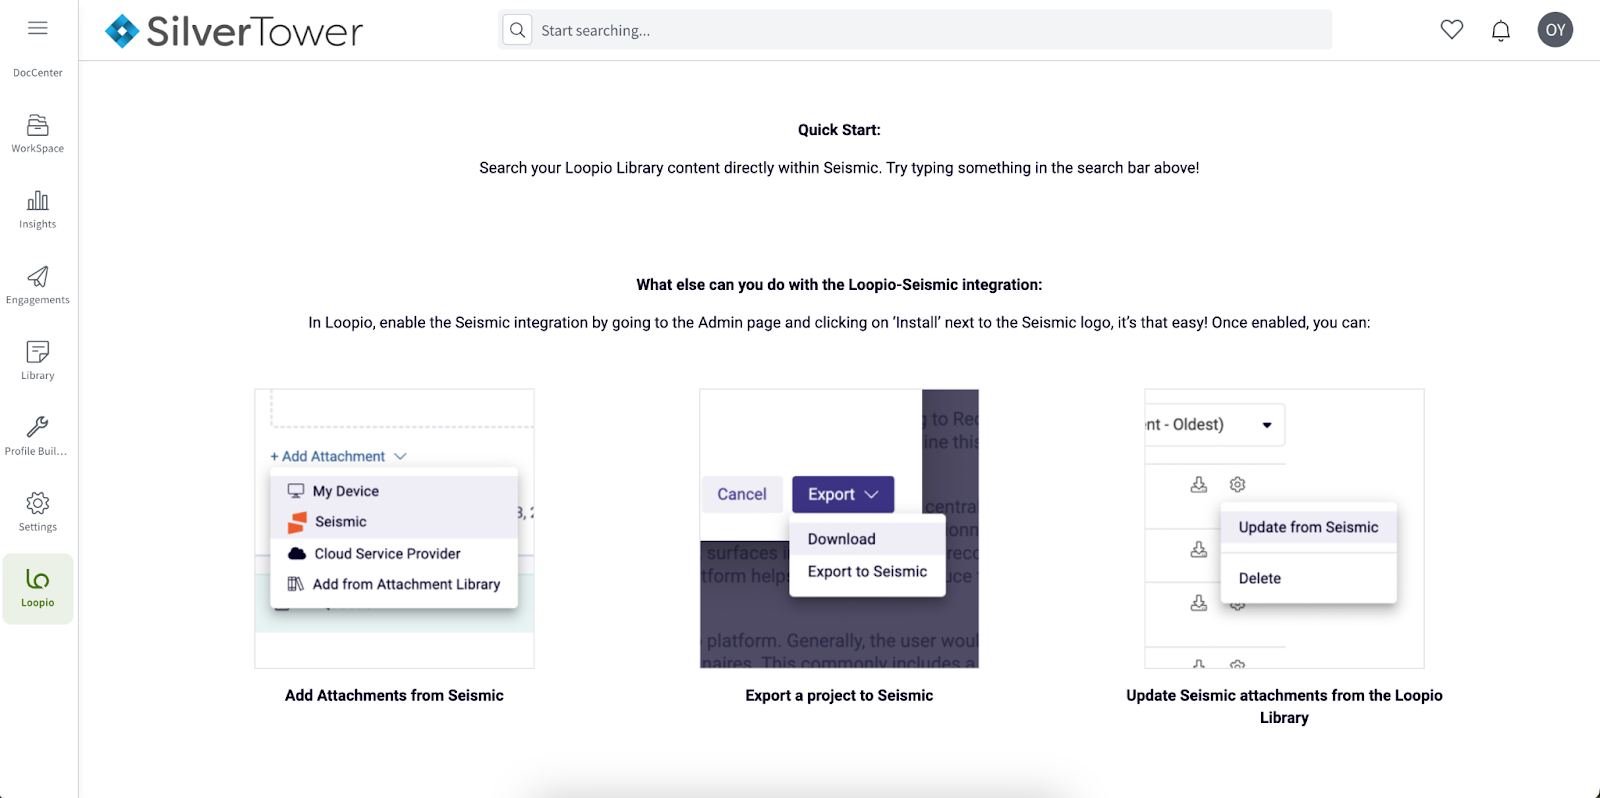The height and width of the screenshot is (798, 1600).
Task: Click the 'Search your Loopio Library content' sentence
Action: pyautogui.click(x=839, y=168)
